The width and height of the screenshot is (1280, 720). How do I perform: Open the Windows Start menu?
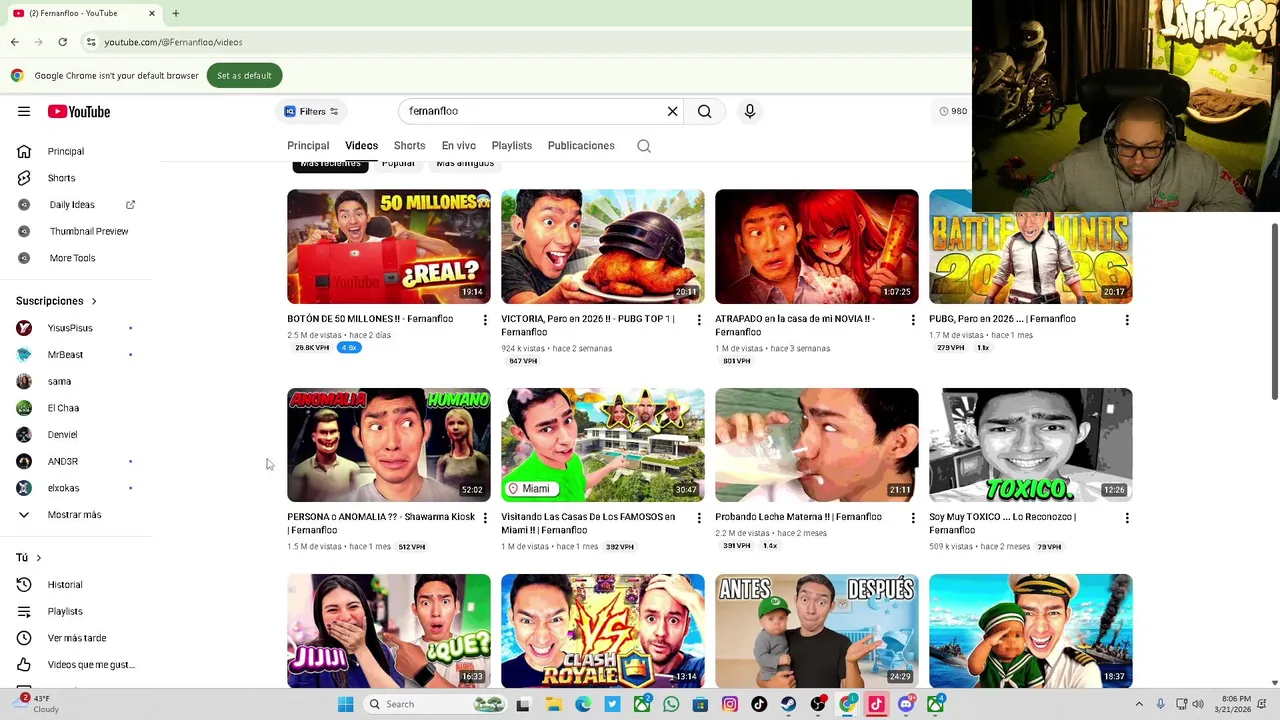[x=345, y=704]
